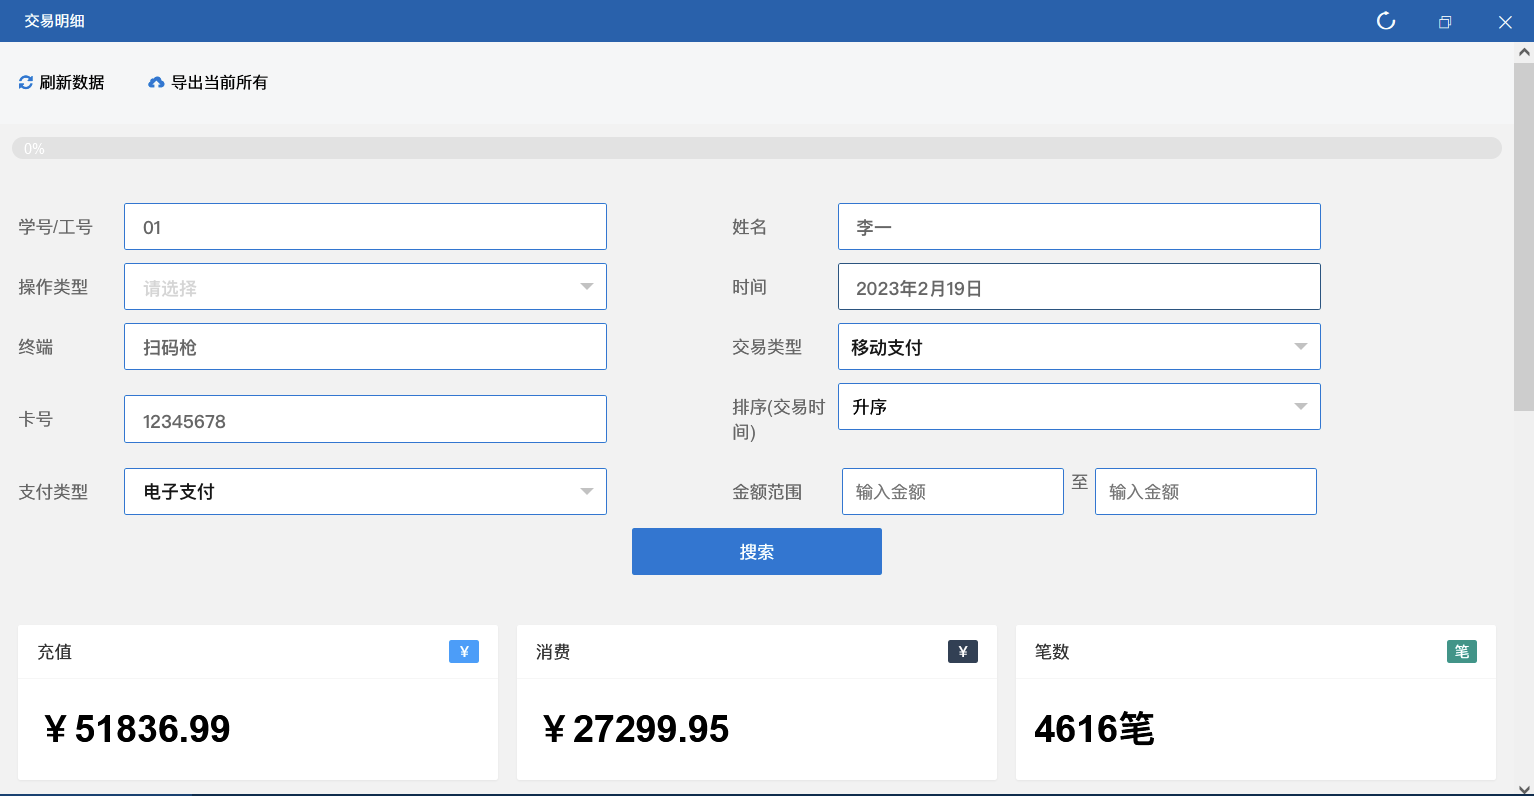The width and height of the screenshot is (1534, 796).
Task: Click the minimum 金额 input box
Action: click(952, 492)
